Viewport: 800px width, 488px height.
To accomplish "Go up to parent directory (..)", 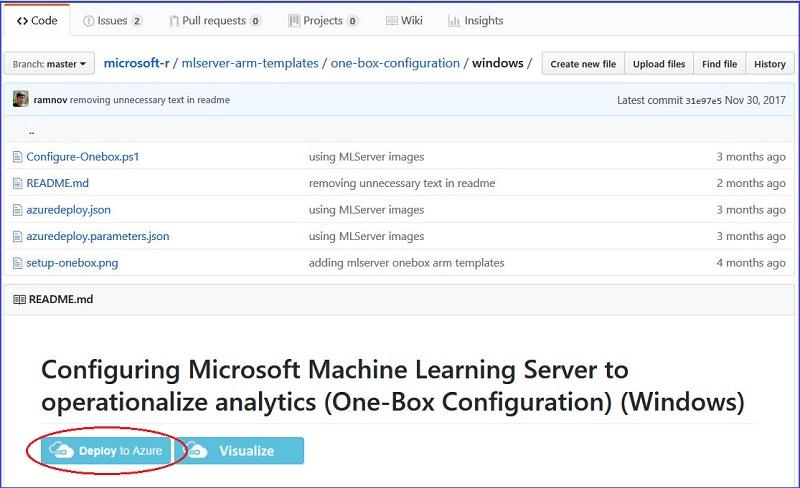I will click(x=32, y=132).
